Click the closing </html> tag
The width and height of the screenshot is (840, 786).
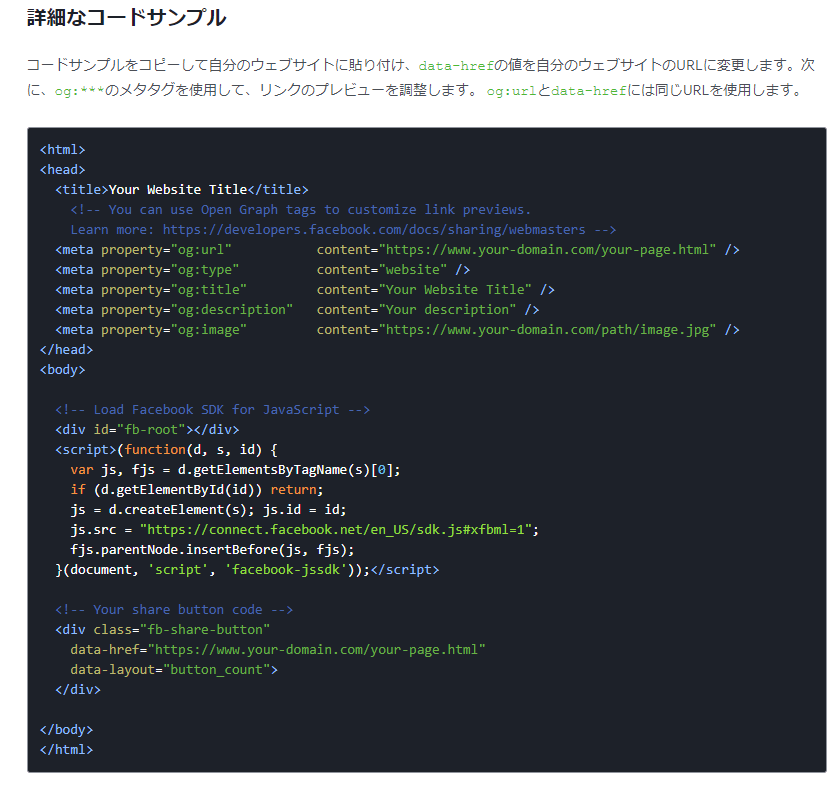click(x=66, y=750)
